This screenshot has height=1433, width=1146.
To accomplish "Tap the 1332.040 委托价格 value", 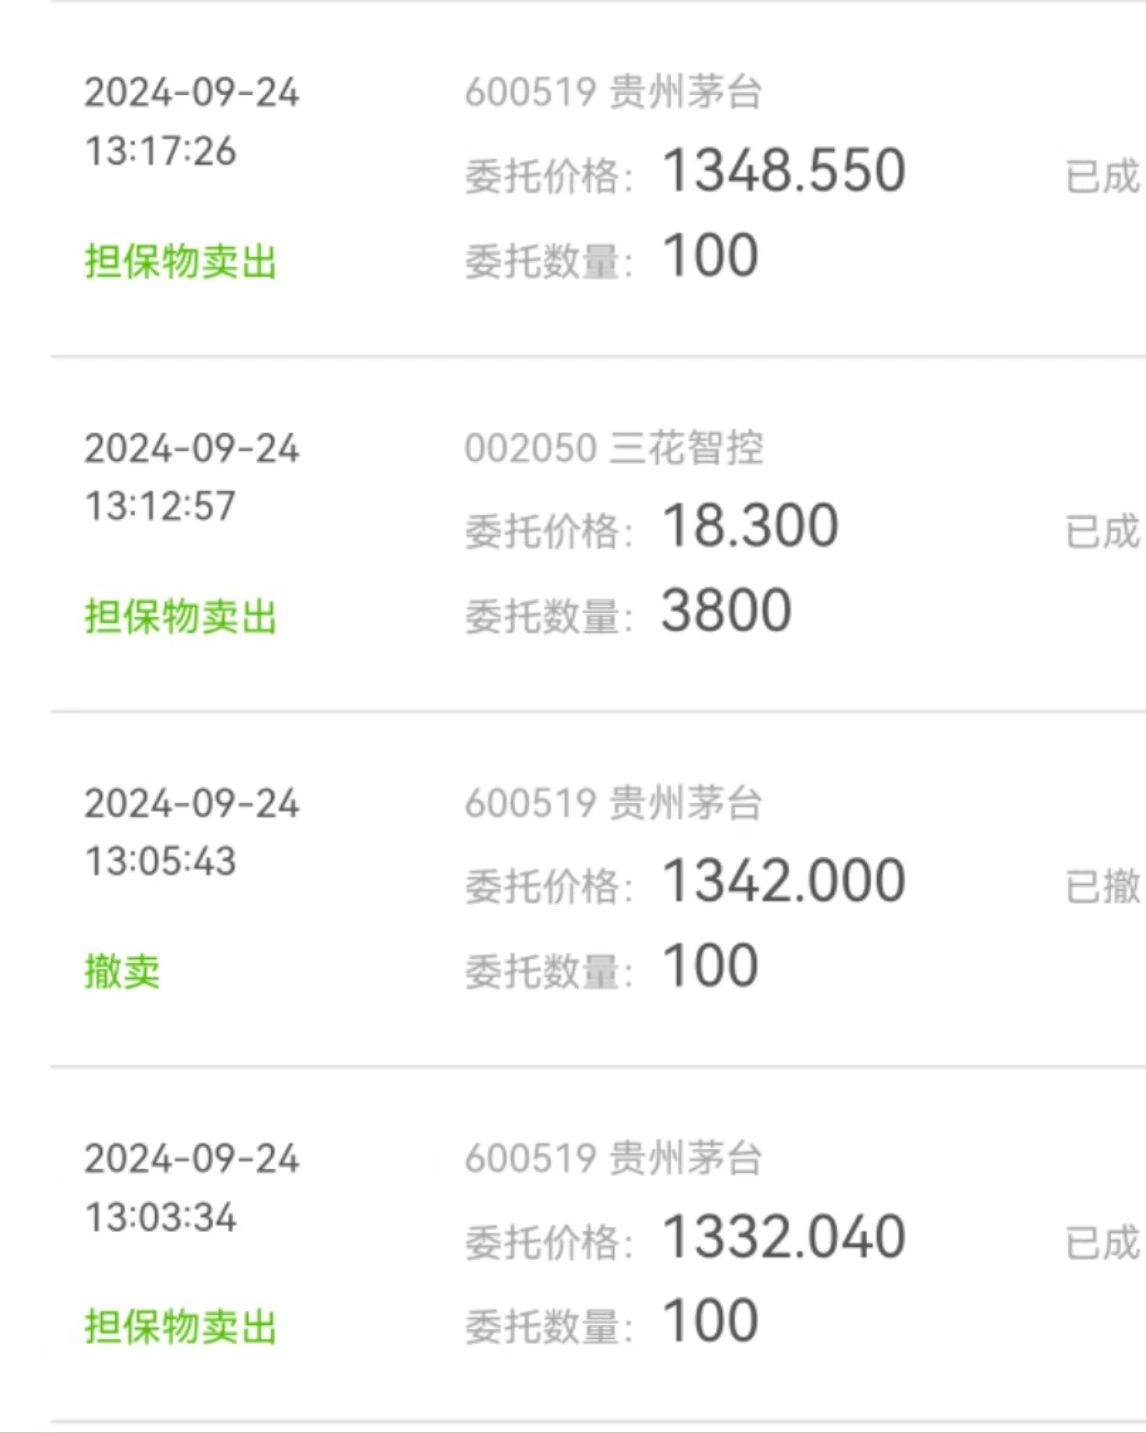I will (x=784, y=1238).
